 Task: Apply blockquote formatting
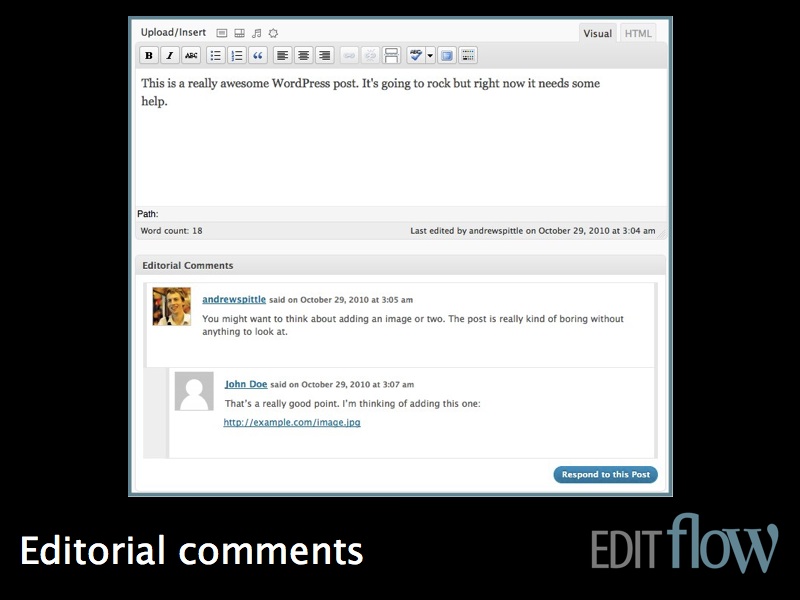click(x=258, y=55)
